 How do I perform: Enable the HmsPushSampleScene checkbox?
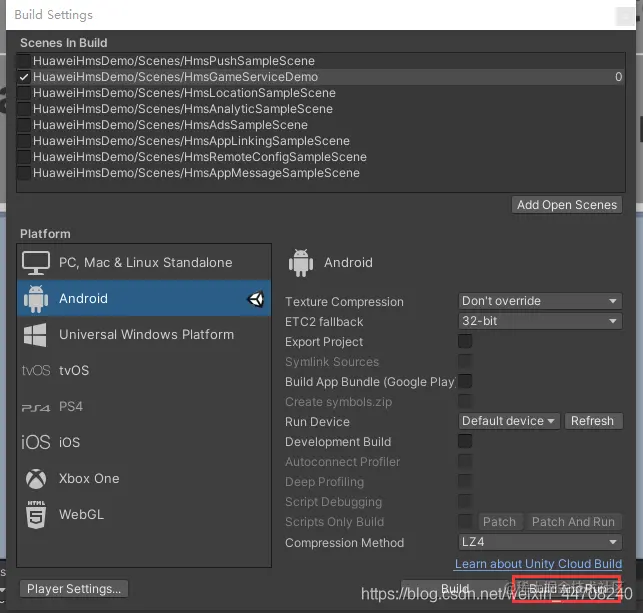[24, 61]
